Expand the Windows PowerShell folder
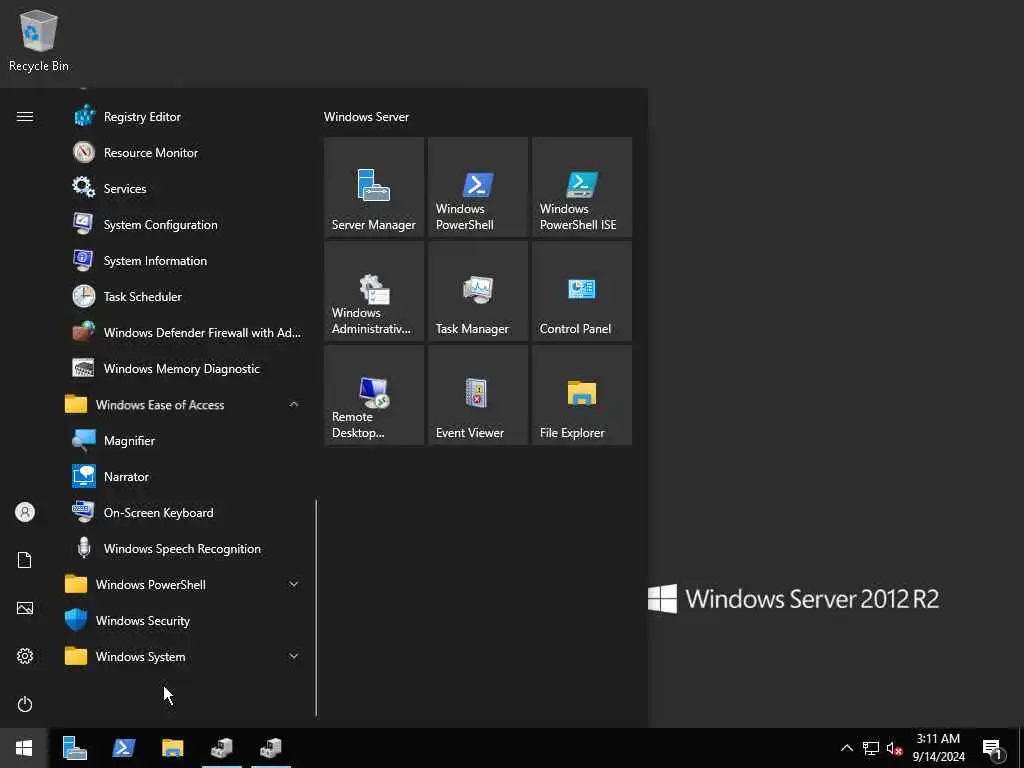1024x768 pixels. coord(183,584)
